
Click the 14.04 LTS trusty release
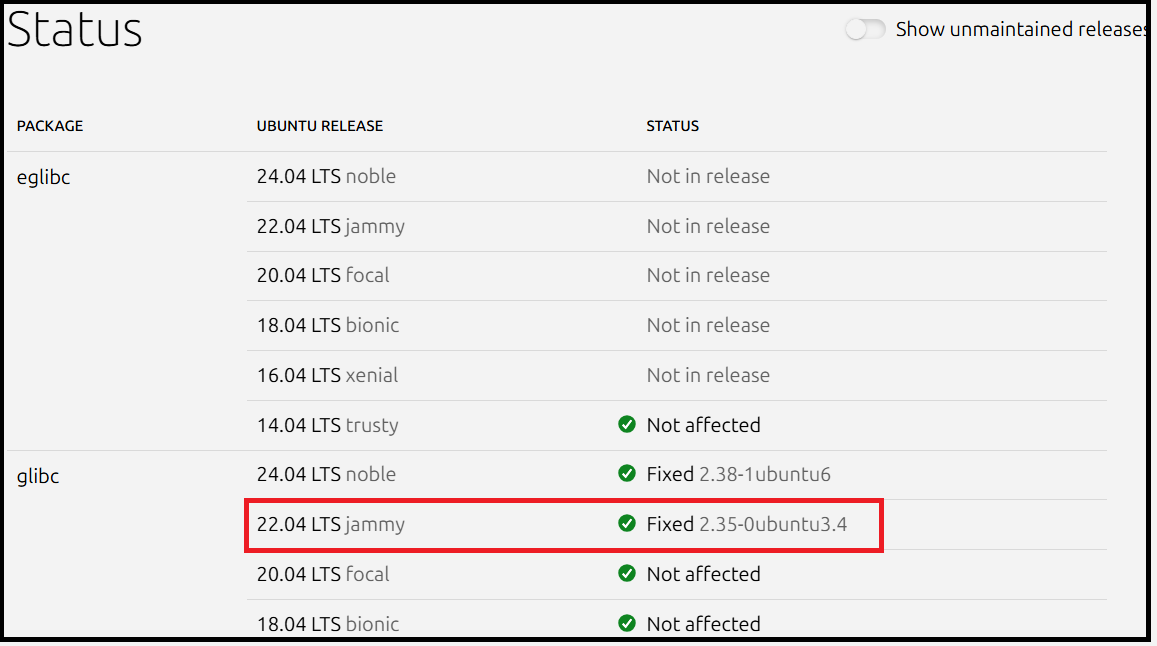coord(327,425)
